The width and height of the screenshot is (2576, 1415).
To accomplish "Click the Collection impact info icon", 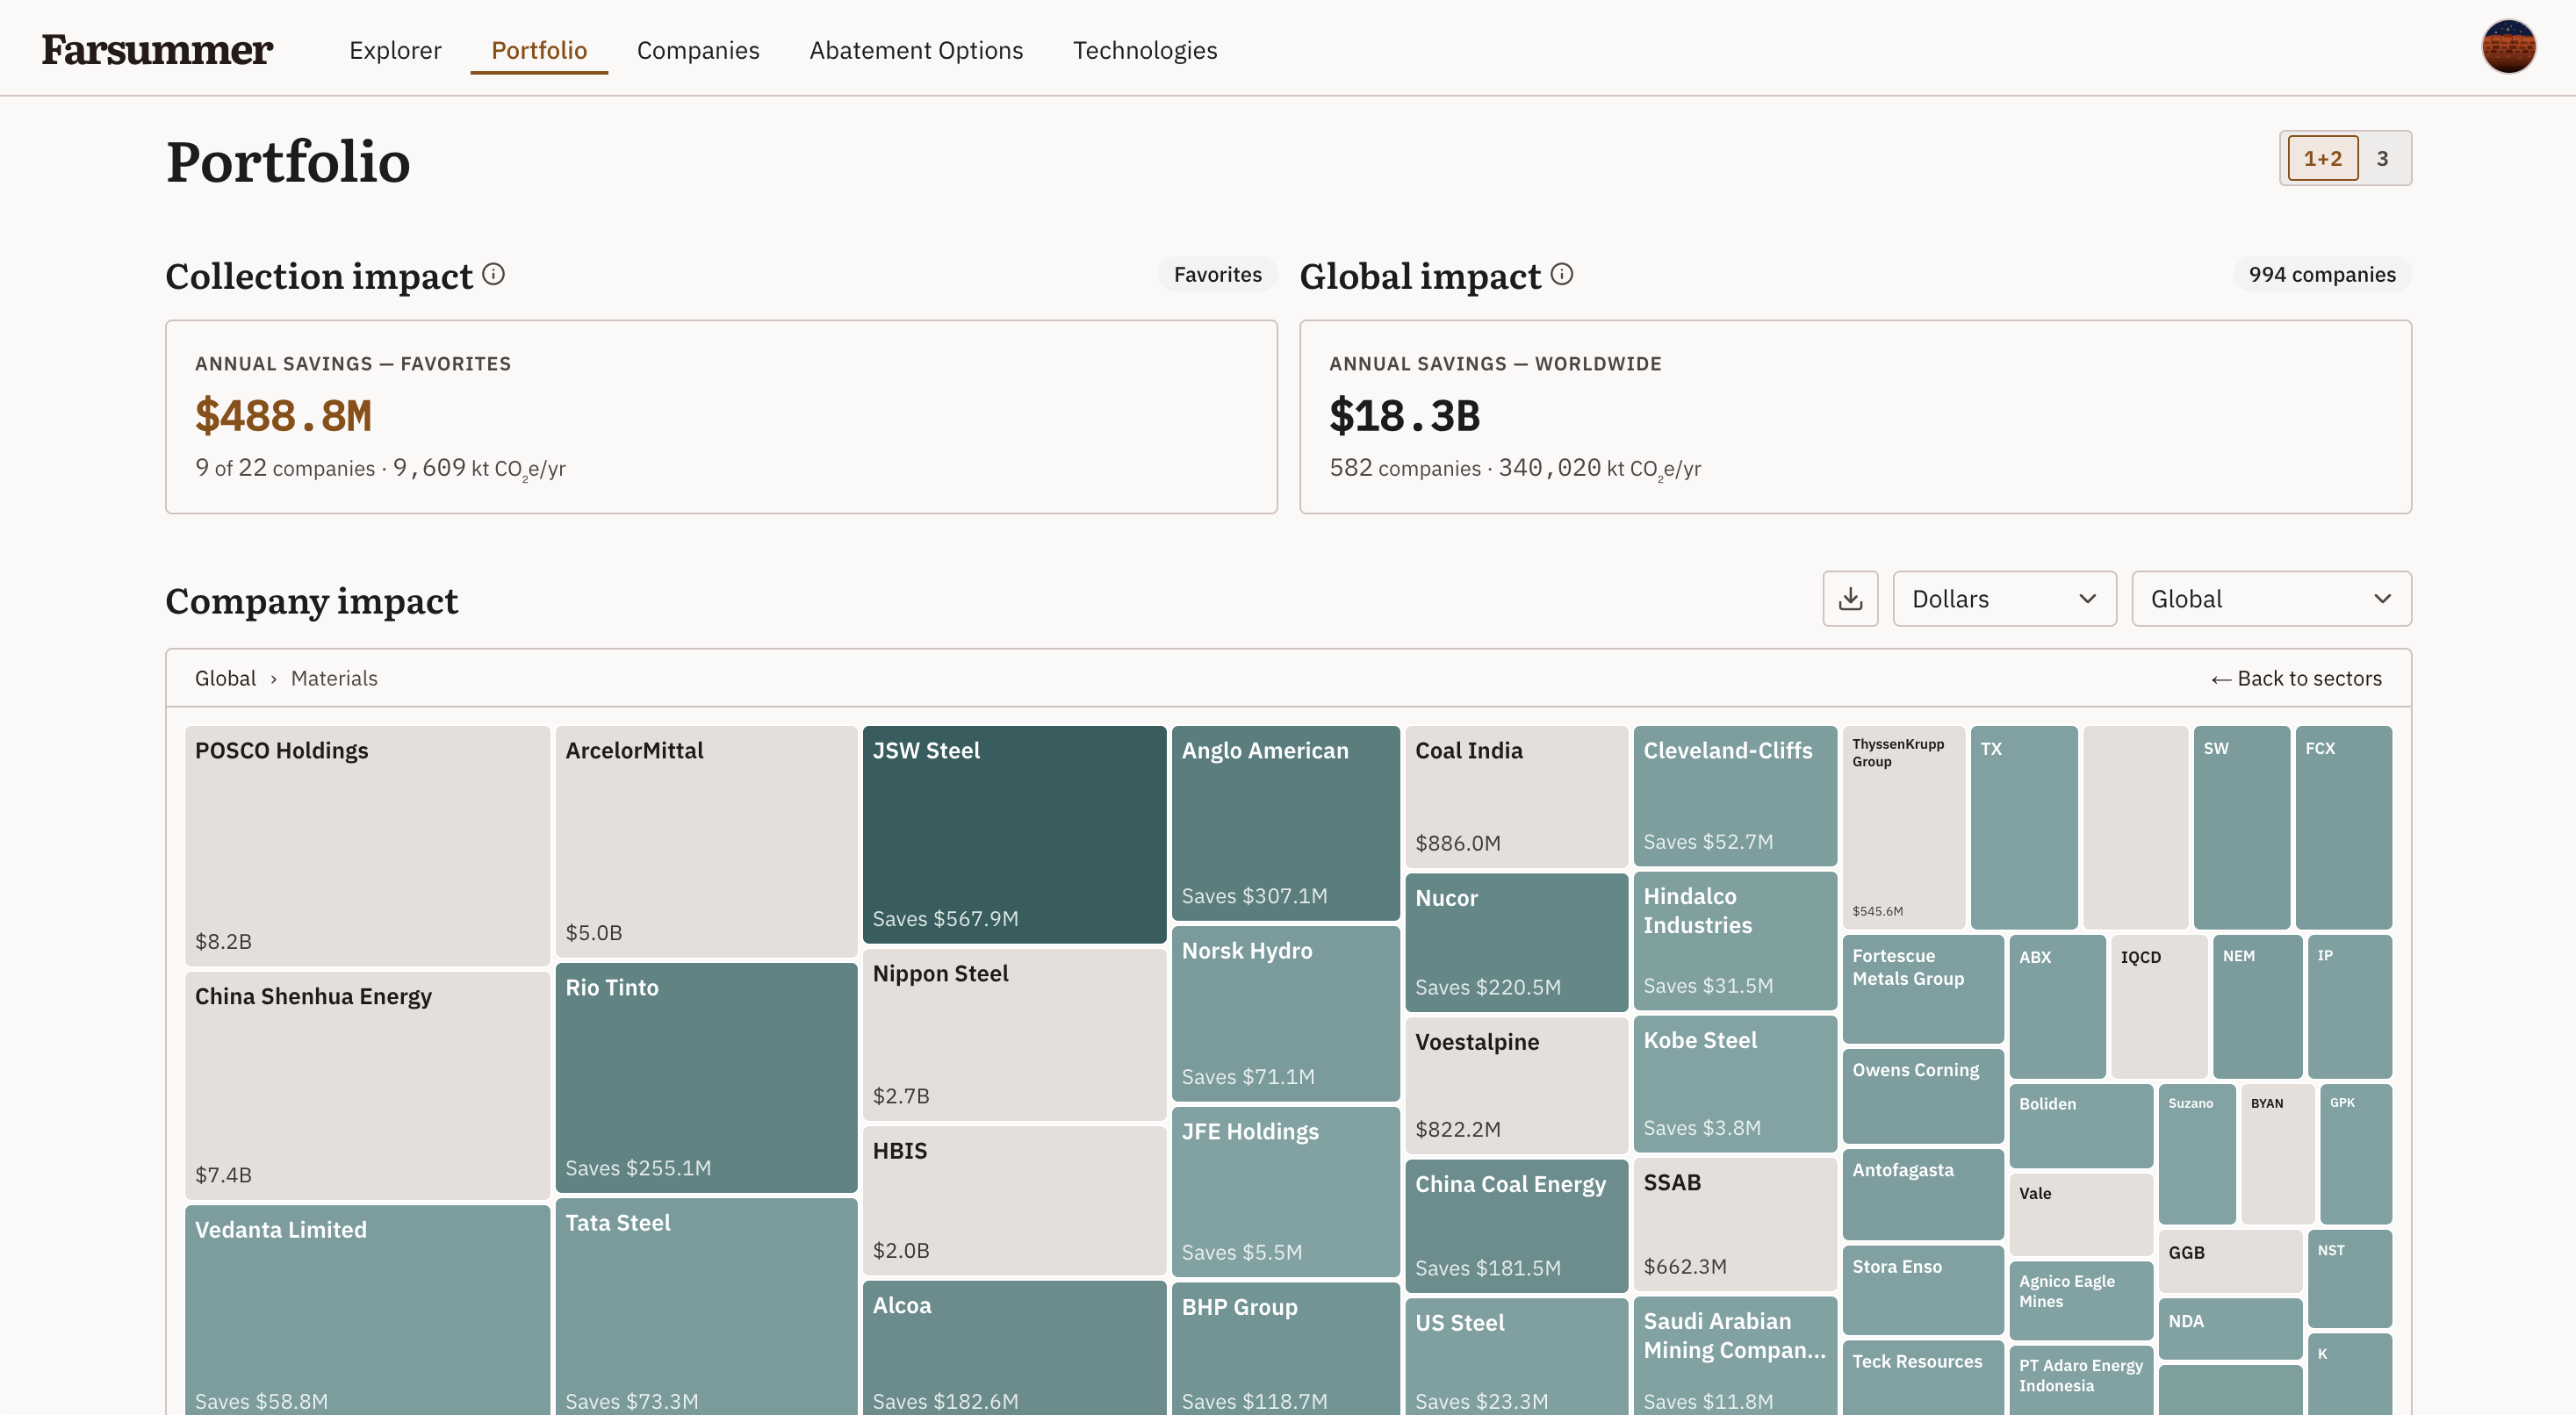I will (493, 274).
